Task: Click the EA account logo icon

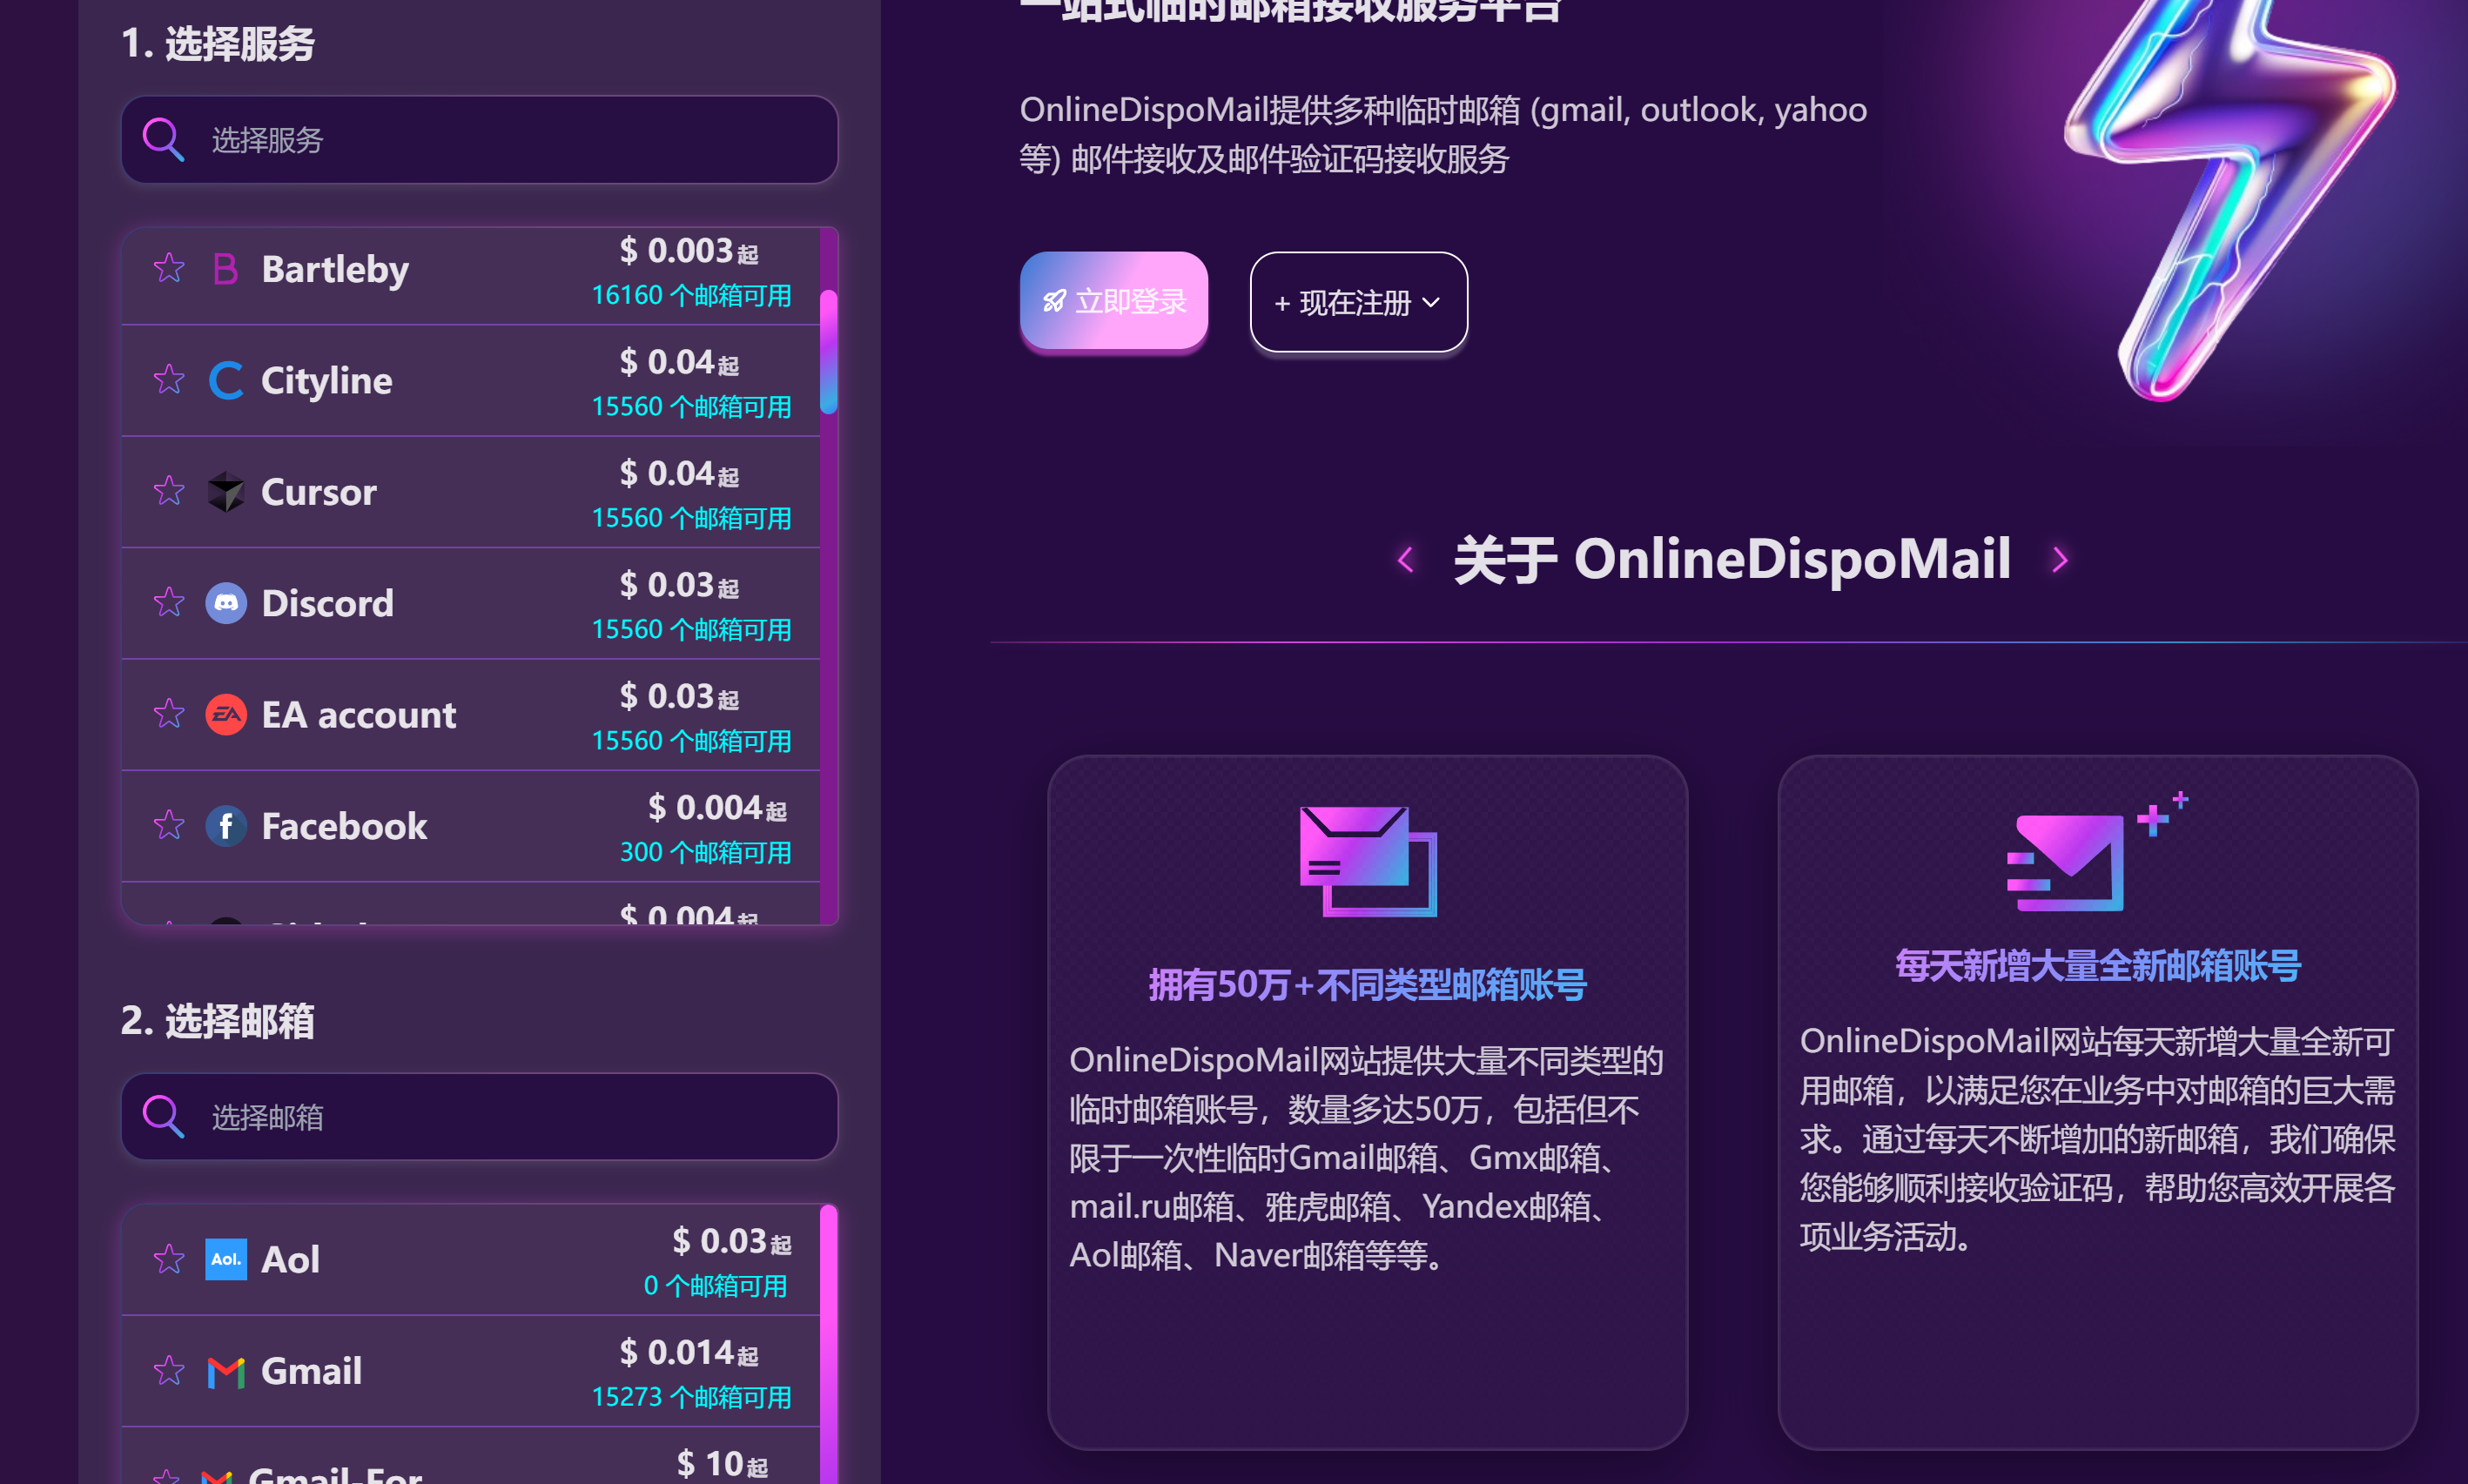Action: click(x=226, y=715)
